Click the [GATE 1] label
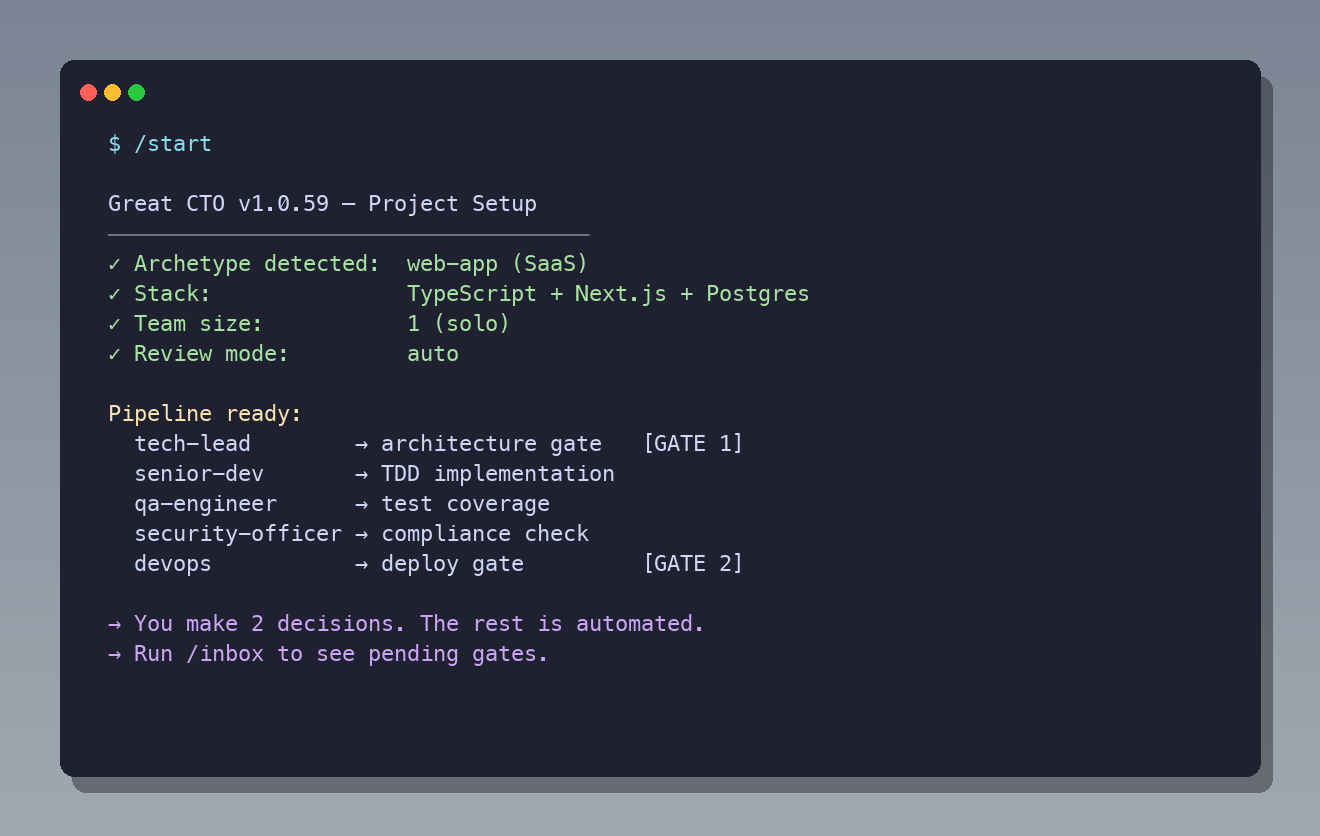The image size is (1320, 836). coord(693,444)
